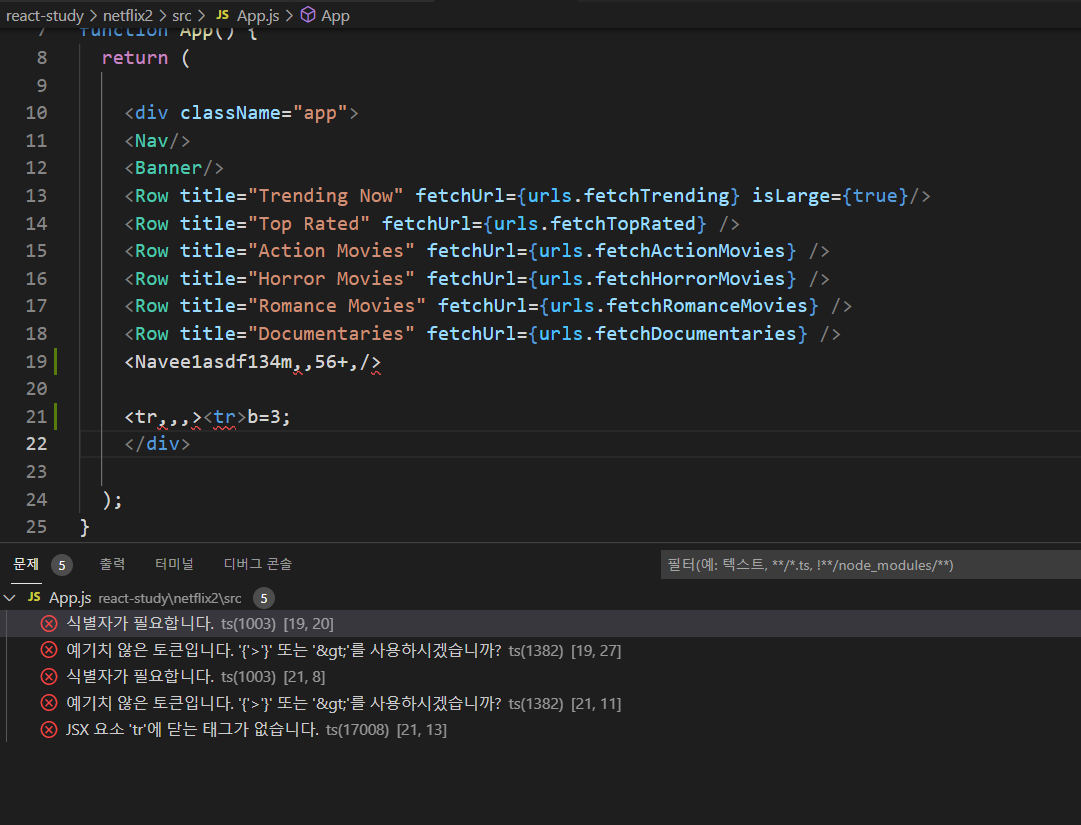
Task: Click 'Top Rated' title string
Action: point(308,223)
